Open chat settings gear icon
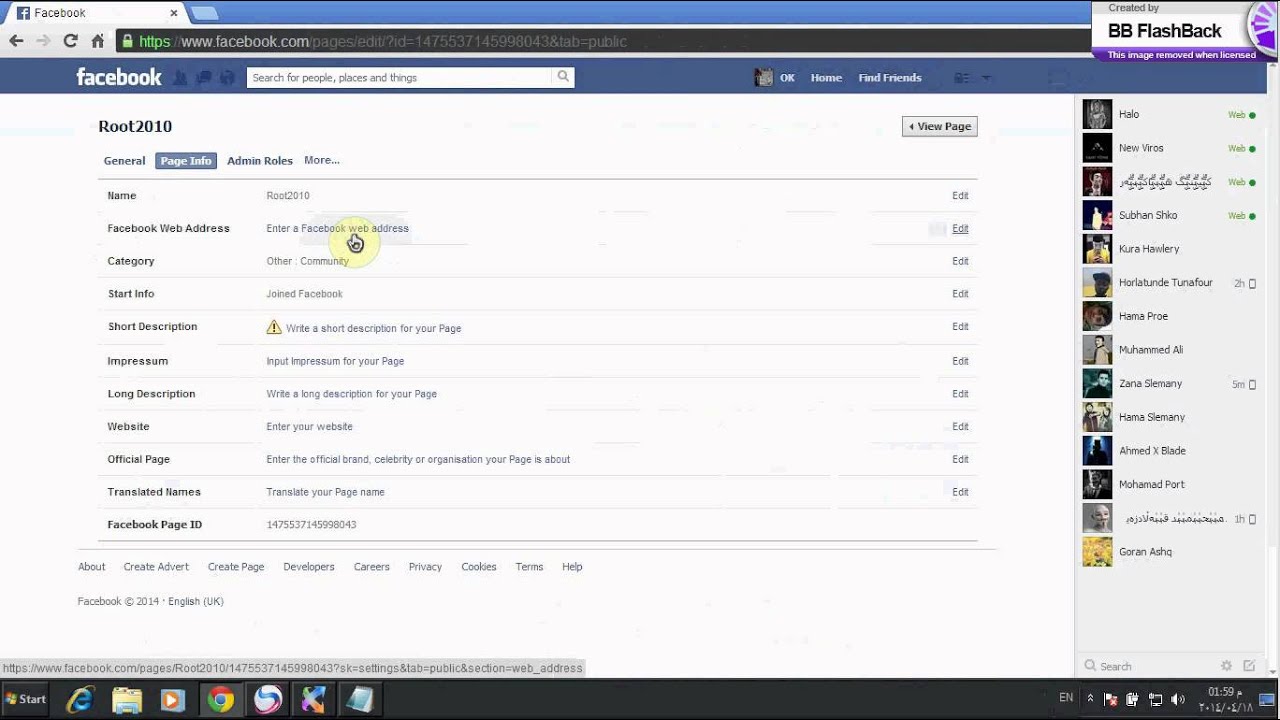 (x=1226, y=666)
